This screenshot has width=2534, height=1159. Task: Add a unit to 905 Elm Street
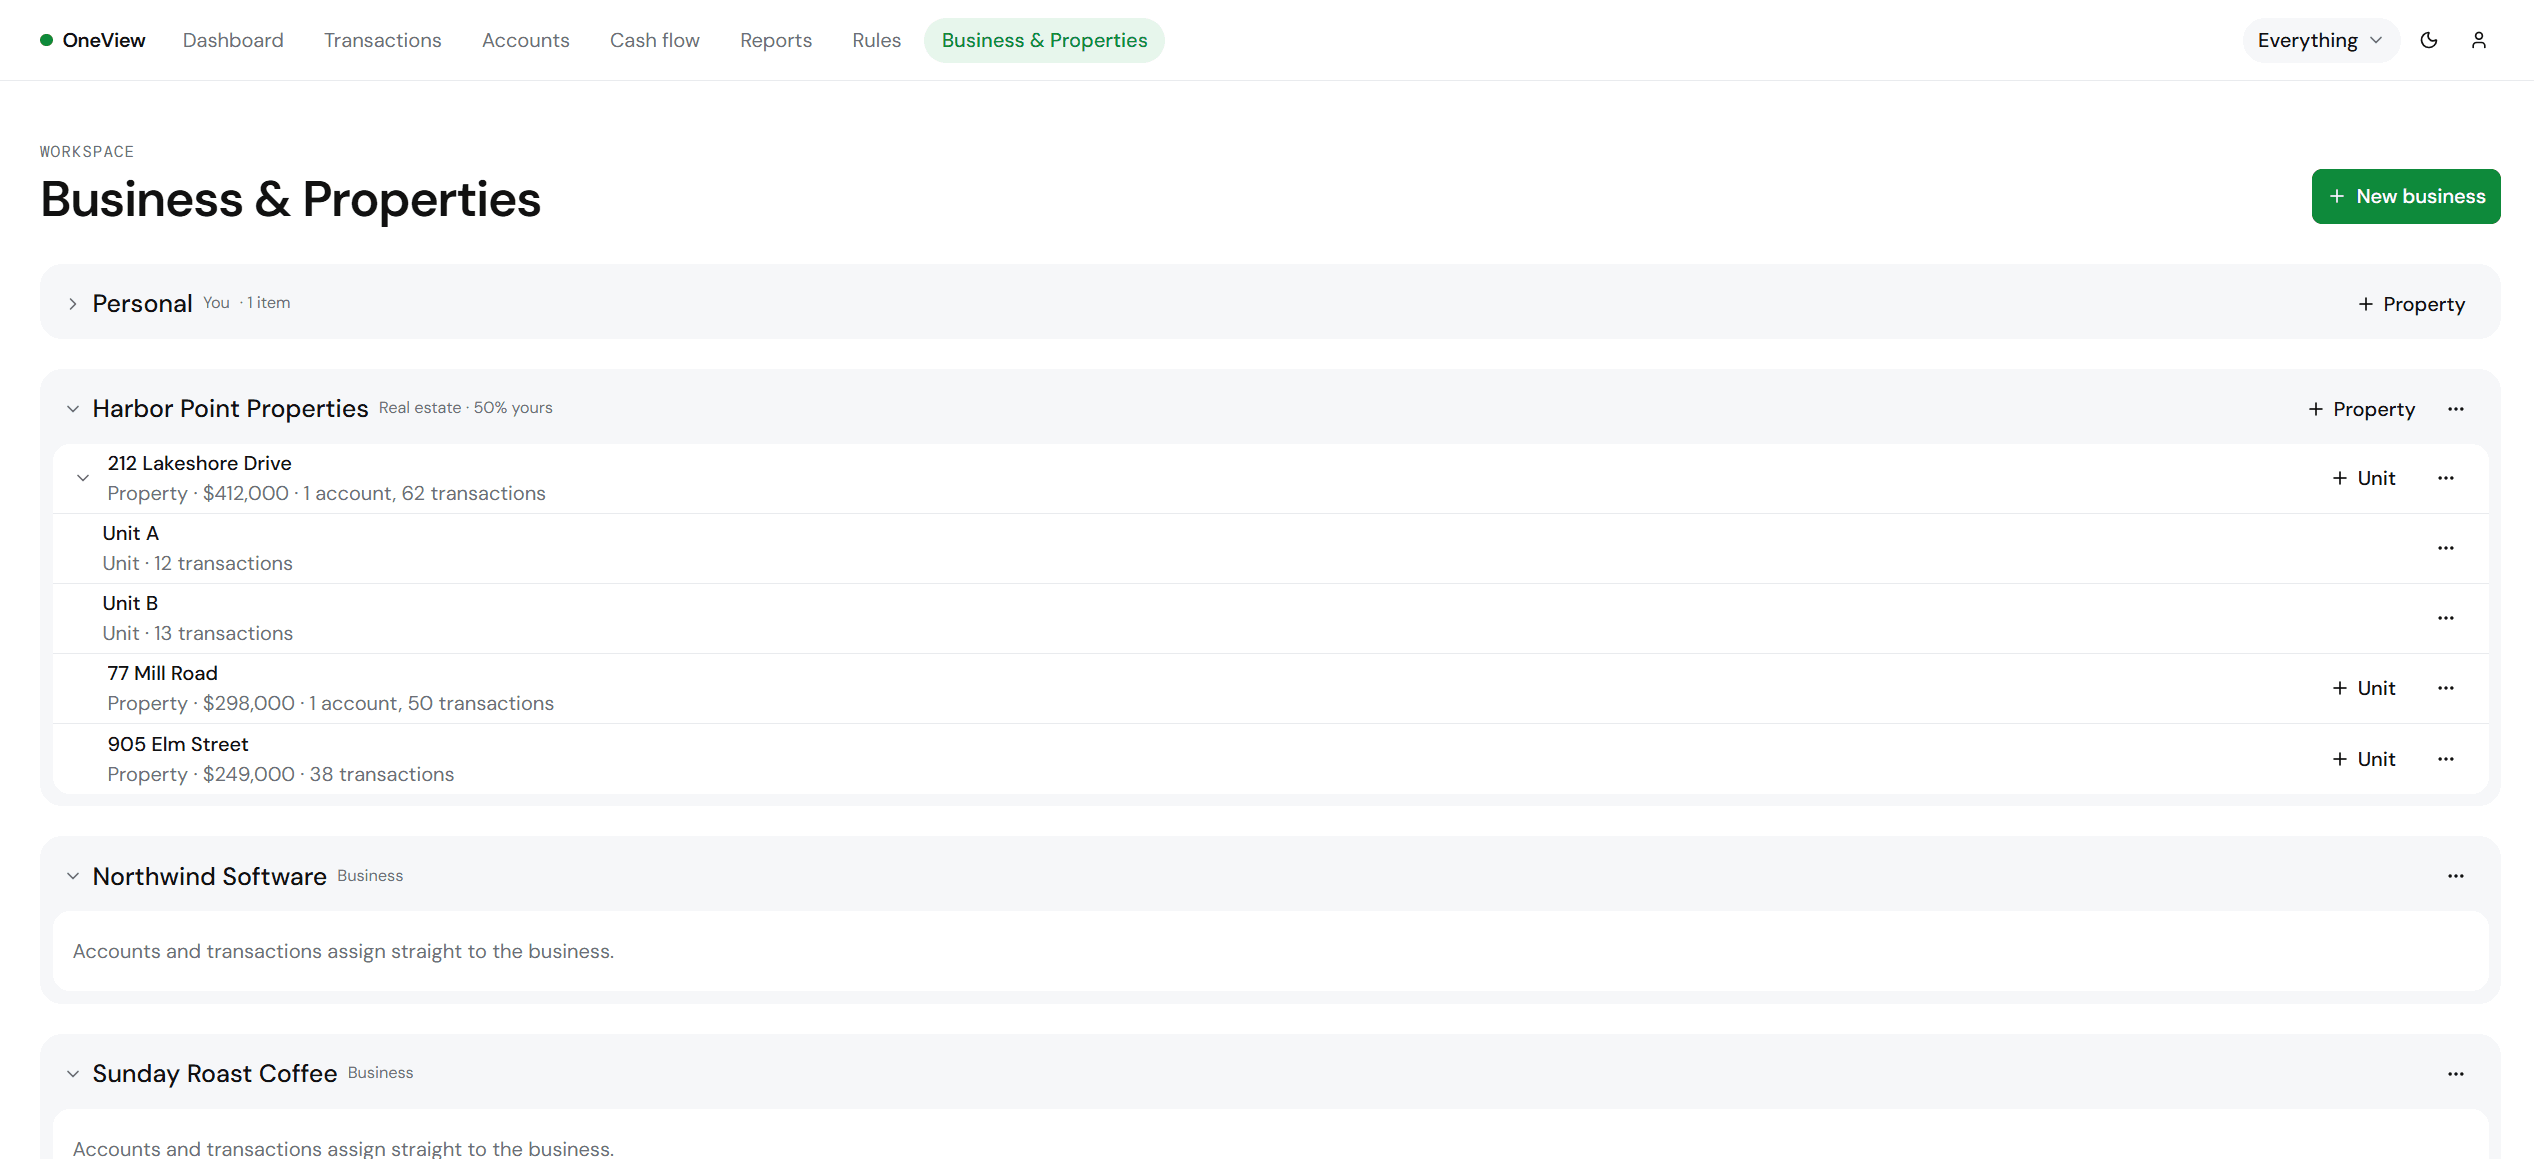(x=2363, y=759)
